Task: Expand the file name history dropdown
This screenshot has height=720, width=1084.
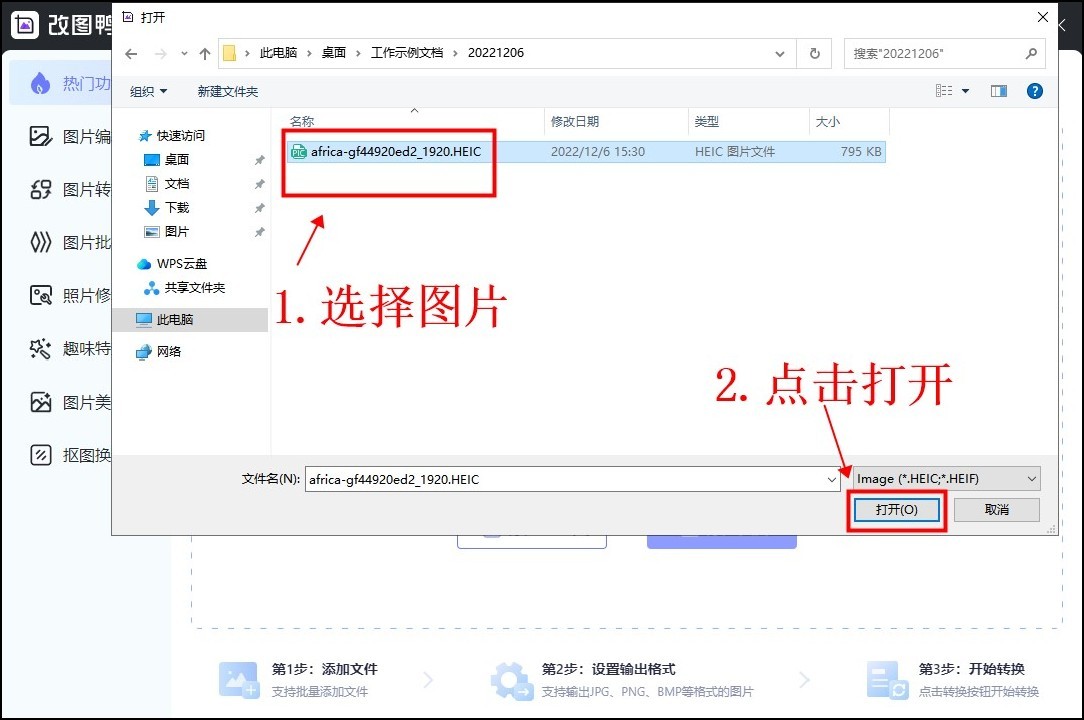Action: (833, 479)
